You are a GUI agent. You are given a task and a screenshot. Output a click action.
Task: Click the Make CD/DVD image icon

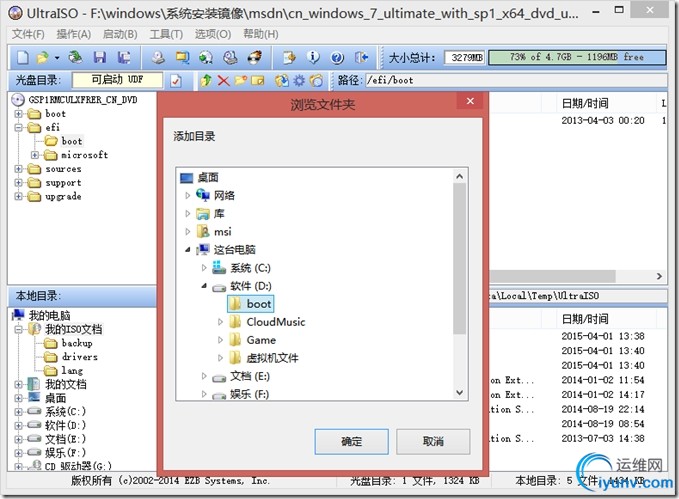click(x=158, y=57)
